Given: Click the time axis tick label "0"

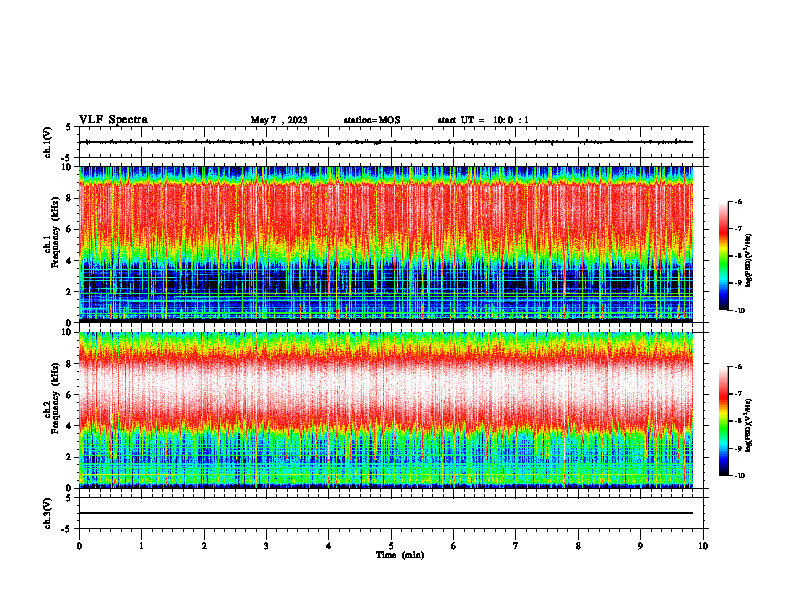Looking at the screenshot, I should click(x=79, y=546).
